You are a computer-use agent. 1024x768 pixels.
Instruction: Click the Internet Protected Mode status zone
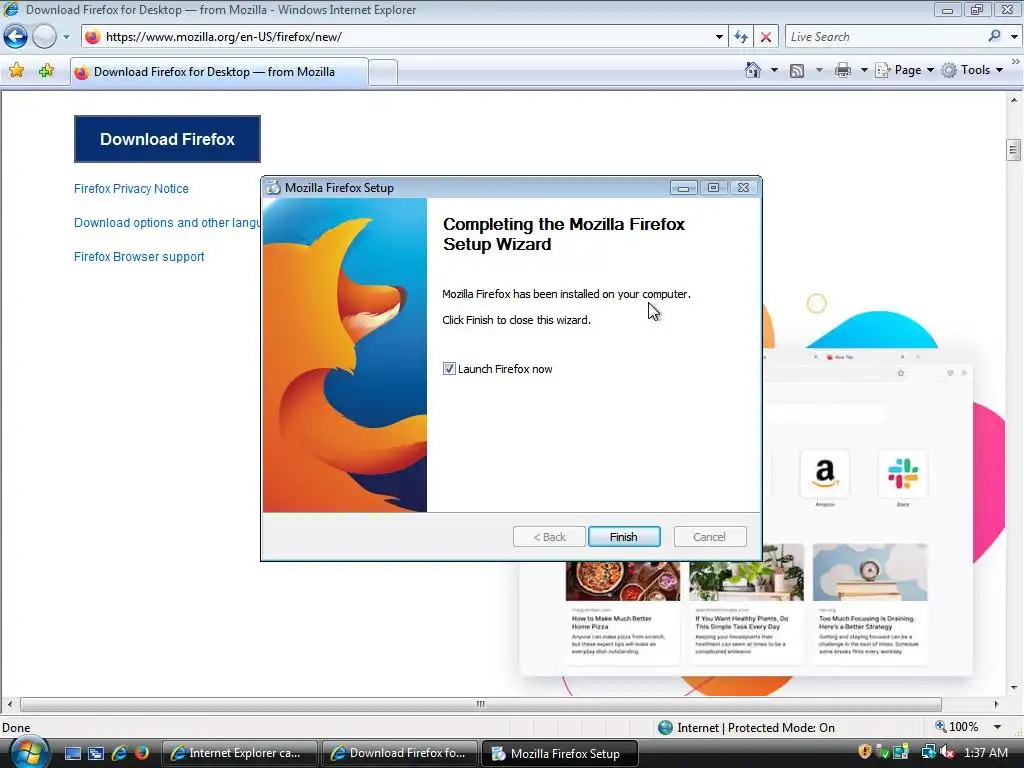[x=746, y=728]
